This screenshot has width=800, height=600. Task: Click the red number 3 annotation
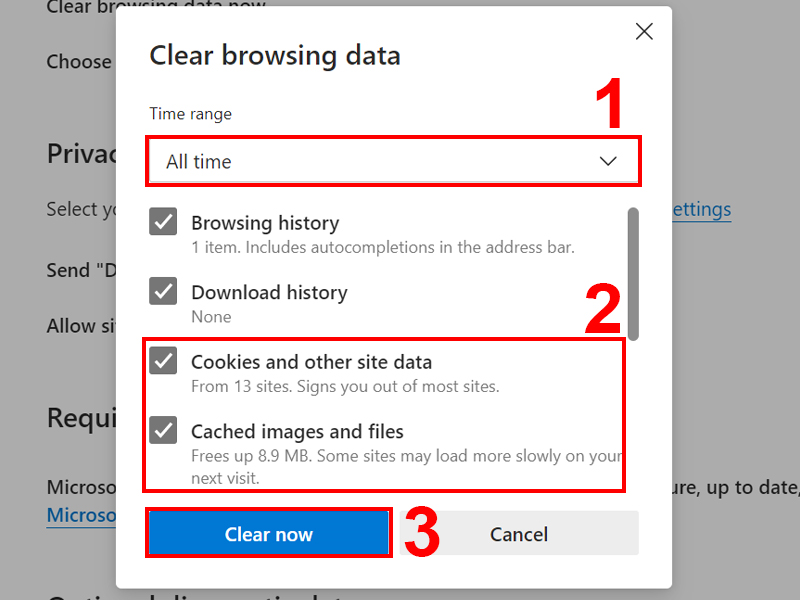[420, 535]
